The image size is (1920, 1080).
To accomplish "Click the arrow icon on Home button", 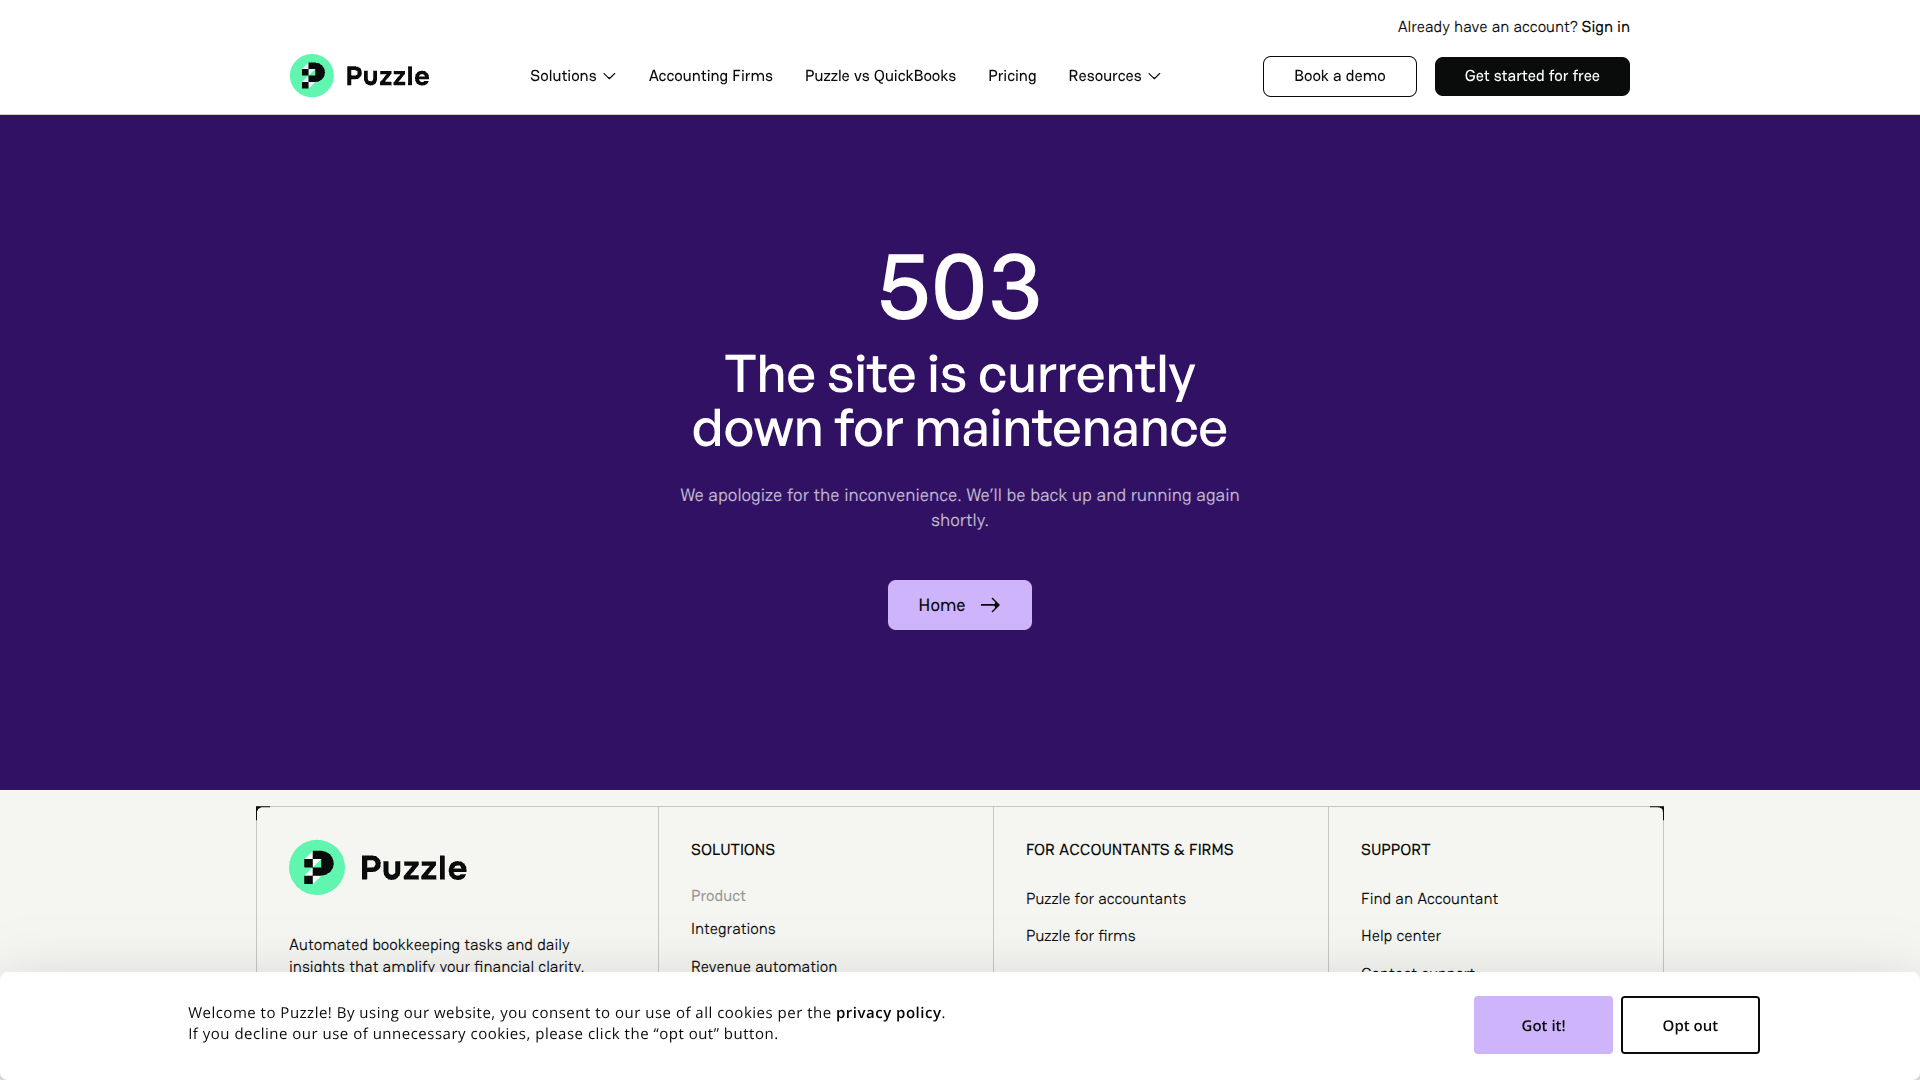I will click(990, 605).
